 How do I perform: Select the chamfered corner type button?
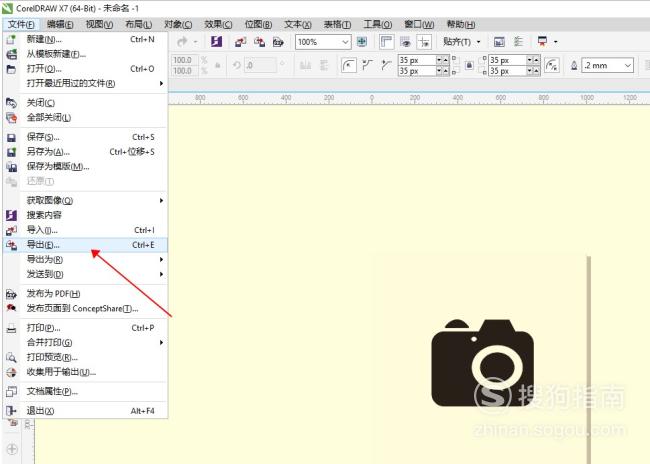pyautogui.click(x=386, y=65)
